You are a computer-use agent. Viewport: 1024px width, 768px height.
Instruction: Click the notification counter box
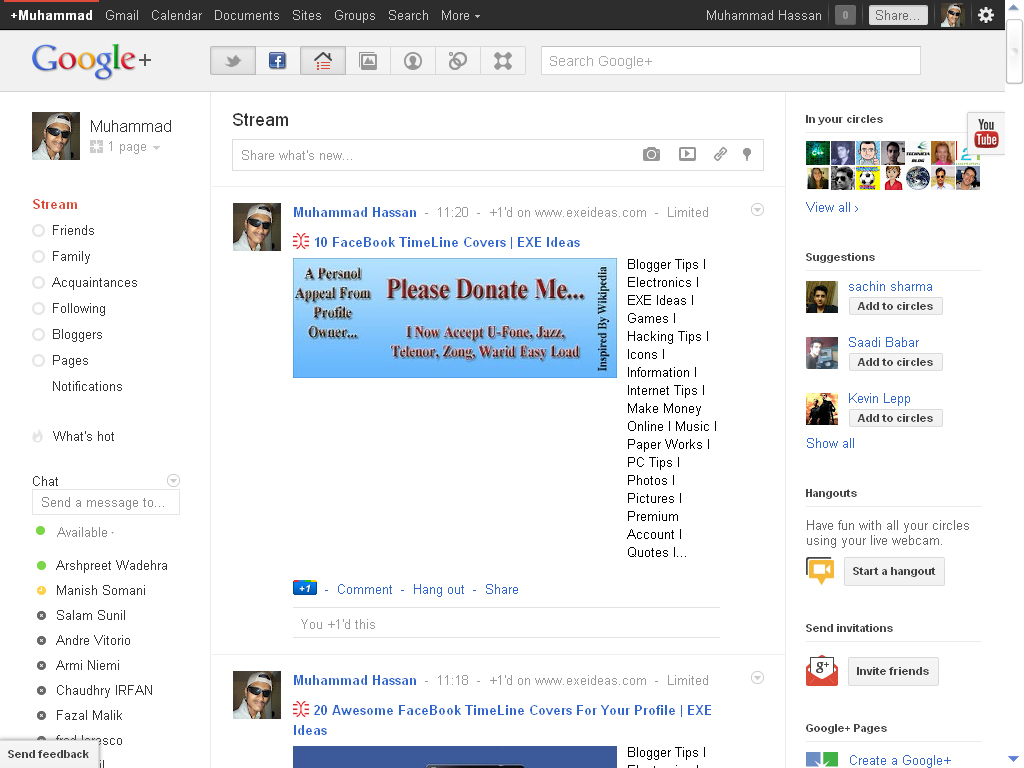(x=845, y=15)
